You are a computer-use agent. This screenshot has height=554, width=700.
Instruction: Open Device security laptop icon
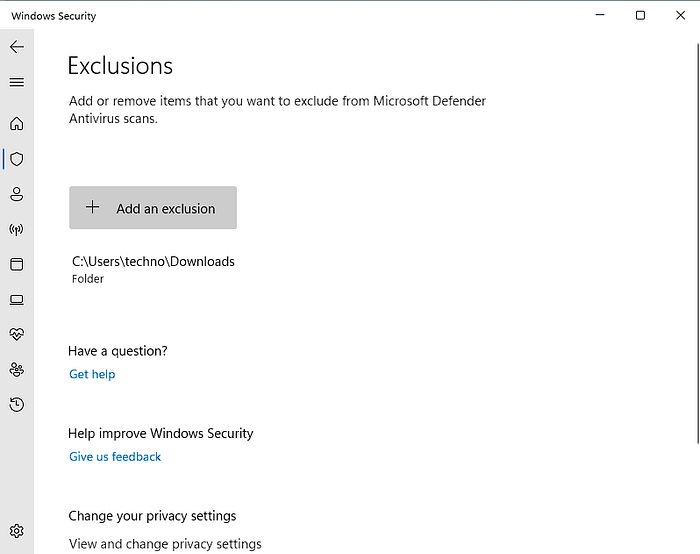click(17, 300)
